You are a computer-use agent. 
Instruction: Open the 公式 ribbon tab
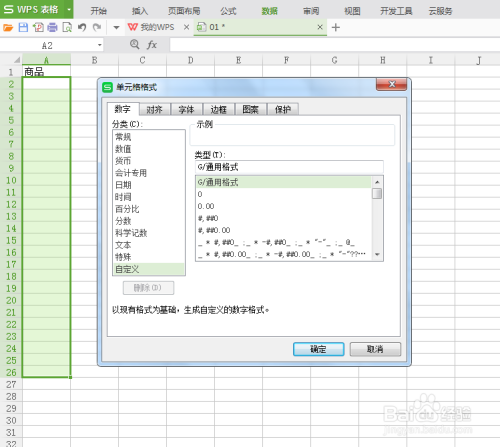tap(228, 11)
